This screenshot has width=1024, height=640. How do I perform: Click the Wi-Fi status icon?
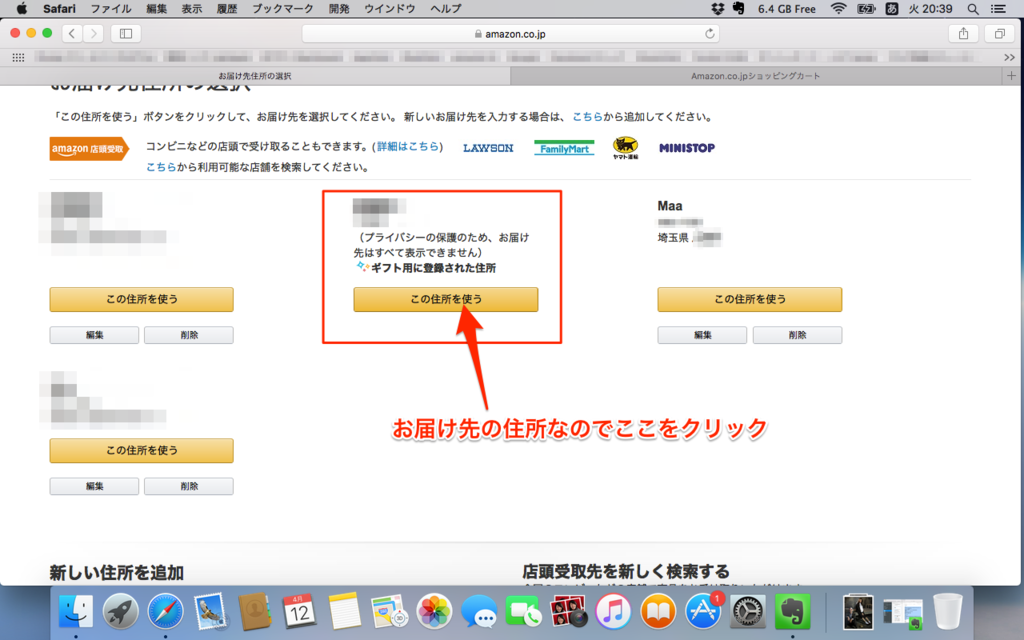click(x=839, y=8)
